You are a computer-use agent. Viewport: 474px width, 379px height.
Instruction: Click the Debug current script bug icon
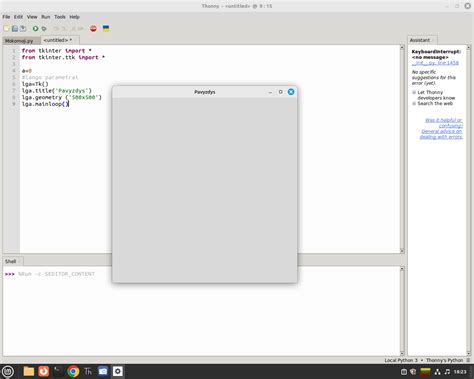[x=44, y=29]
